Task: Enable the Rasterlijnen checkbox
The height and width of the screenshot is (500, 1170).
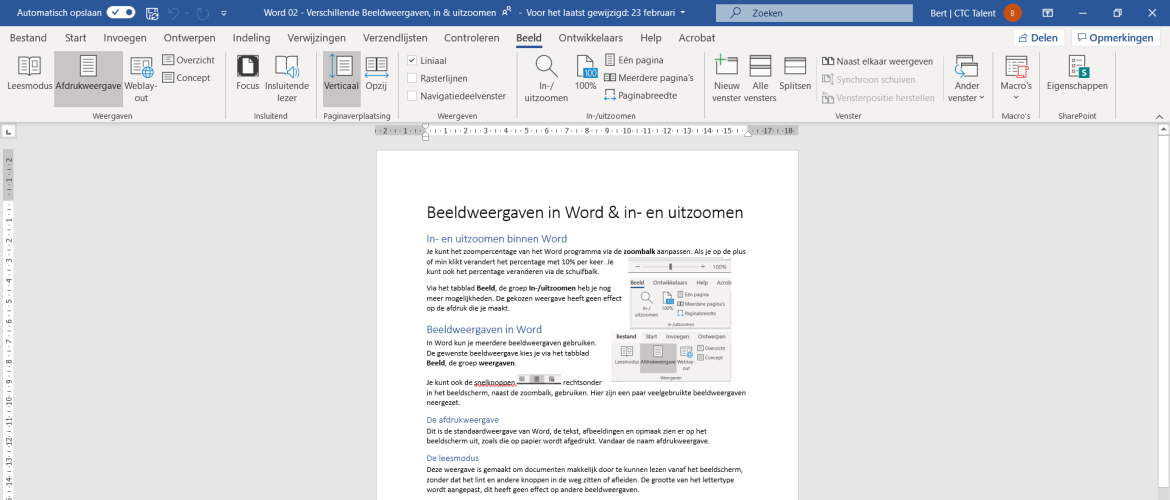Action: coord(412,78)
